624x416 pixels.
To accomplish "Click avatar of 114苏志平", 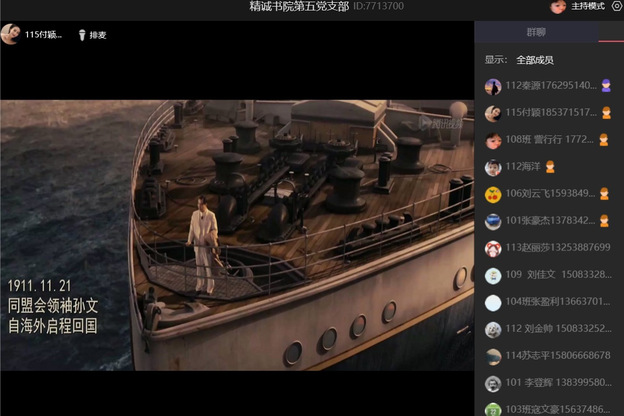I will [x=493, y=357].
